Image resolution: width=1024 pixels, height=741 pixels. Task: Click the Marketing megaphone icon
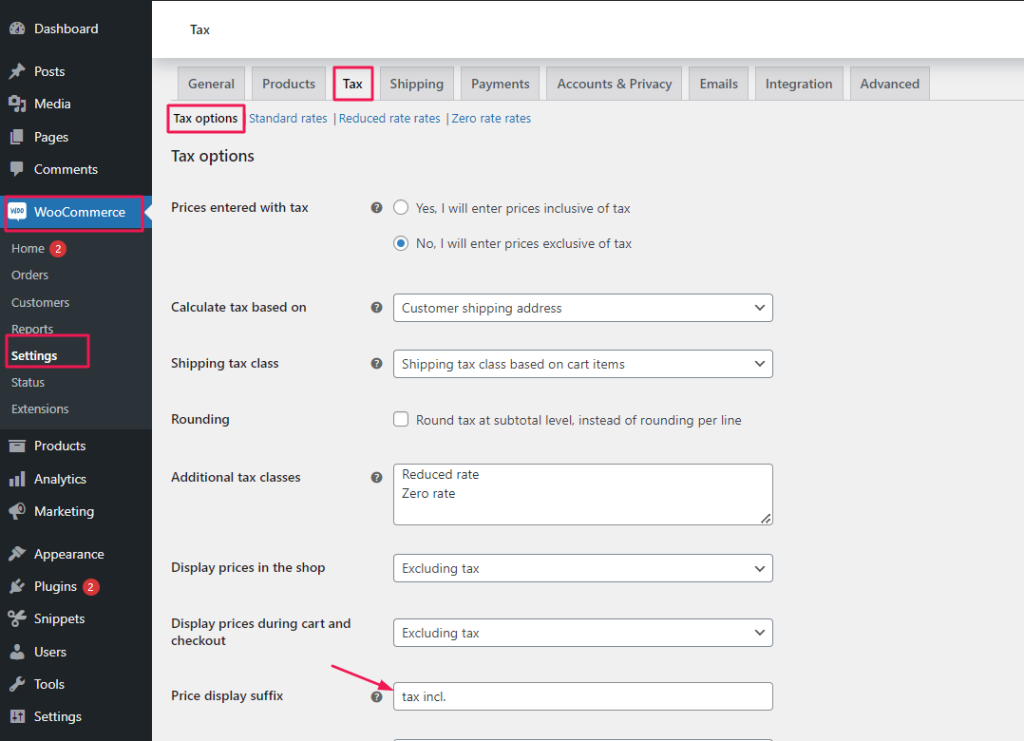point(17,511)
